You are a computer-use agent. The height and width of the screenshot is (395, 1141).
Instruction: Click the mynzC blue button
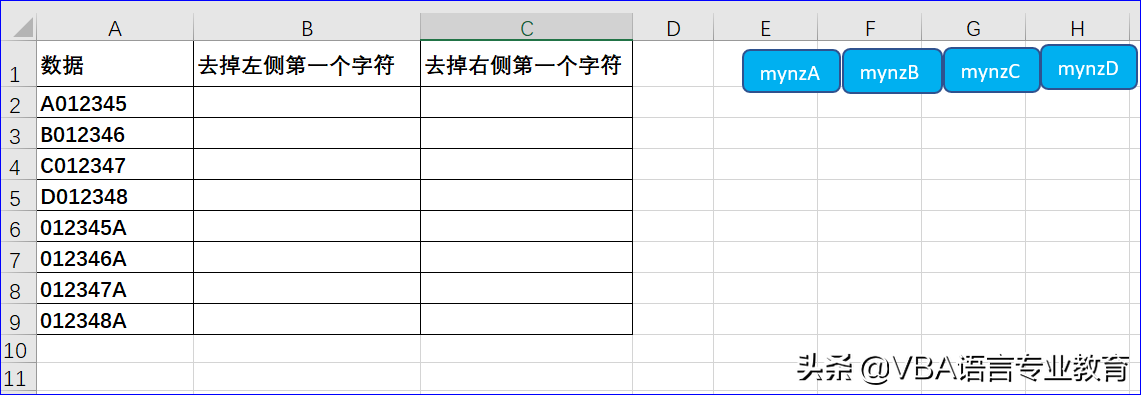coord(990,72)
